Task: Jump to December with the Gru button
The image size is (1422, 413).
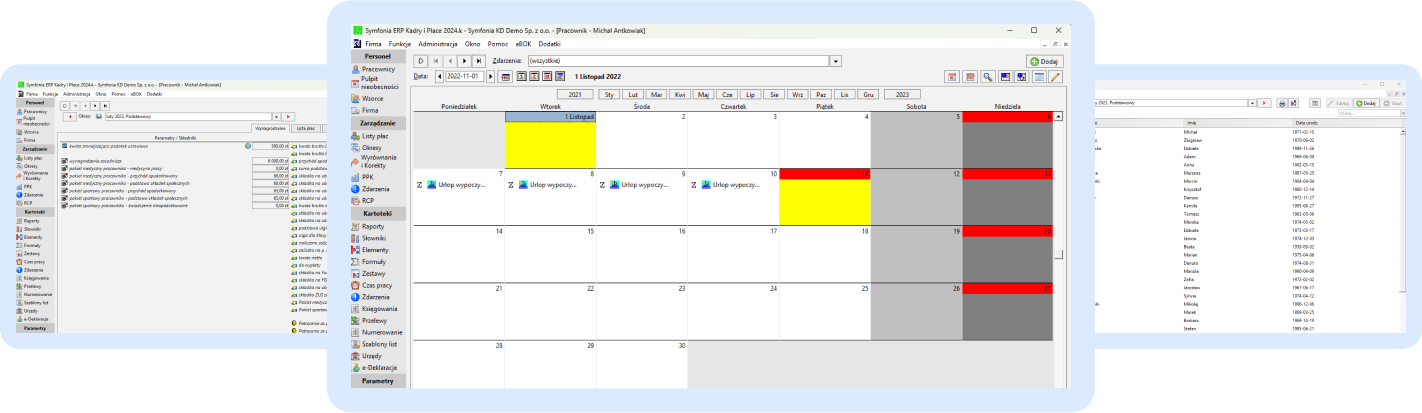Action: pyautogui.click(x=868, y=94)
